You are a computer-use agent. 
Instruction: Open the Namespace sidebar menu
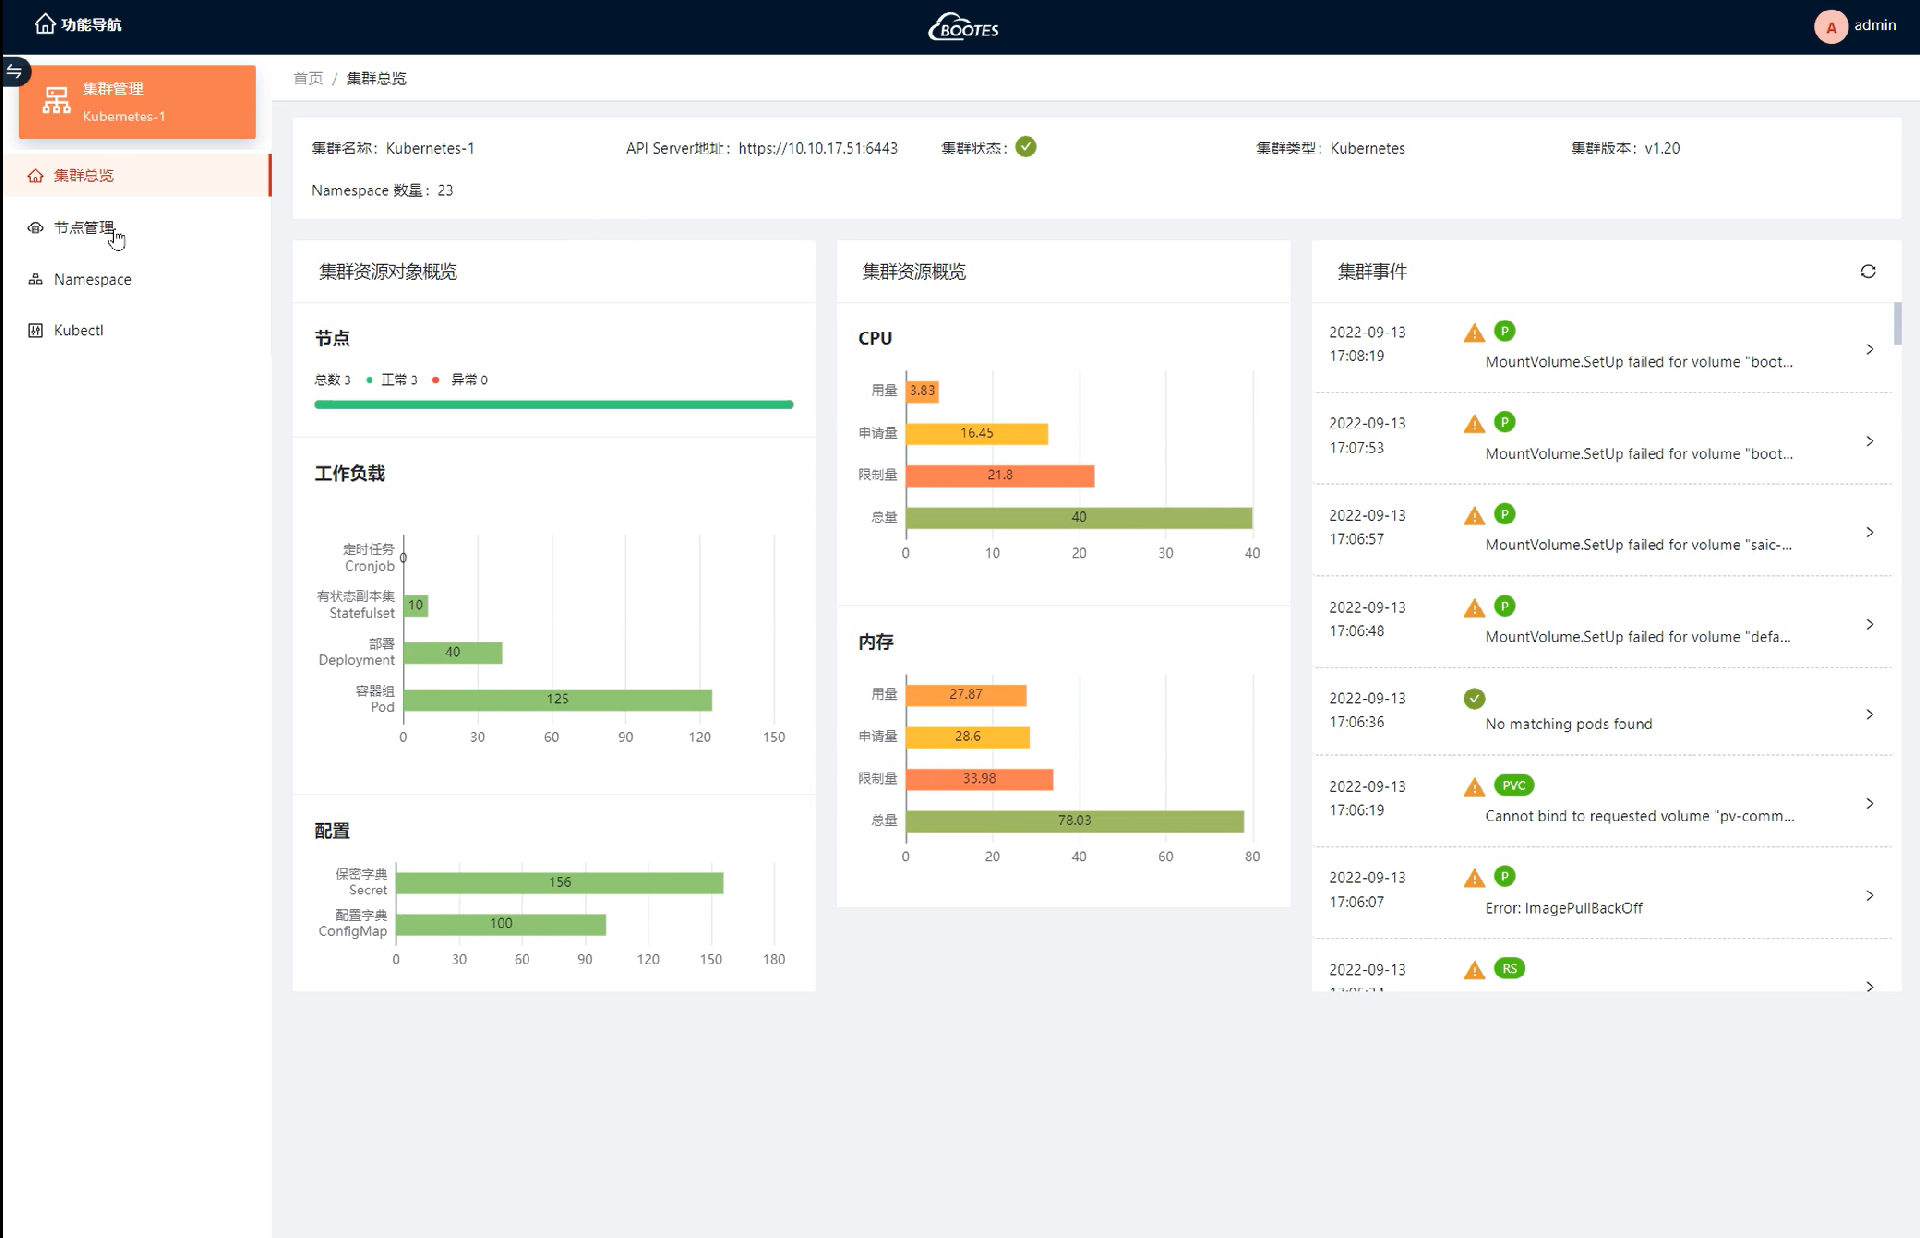point(92,279)
